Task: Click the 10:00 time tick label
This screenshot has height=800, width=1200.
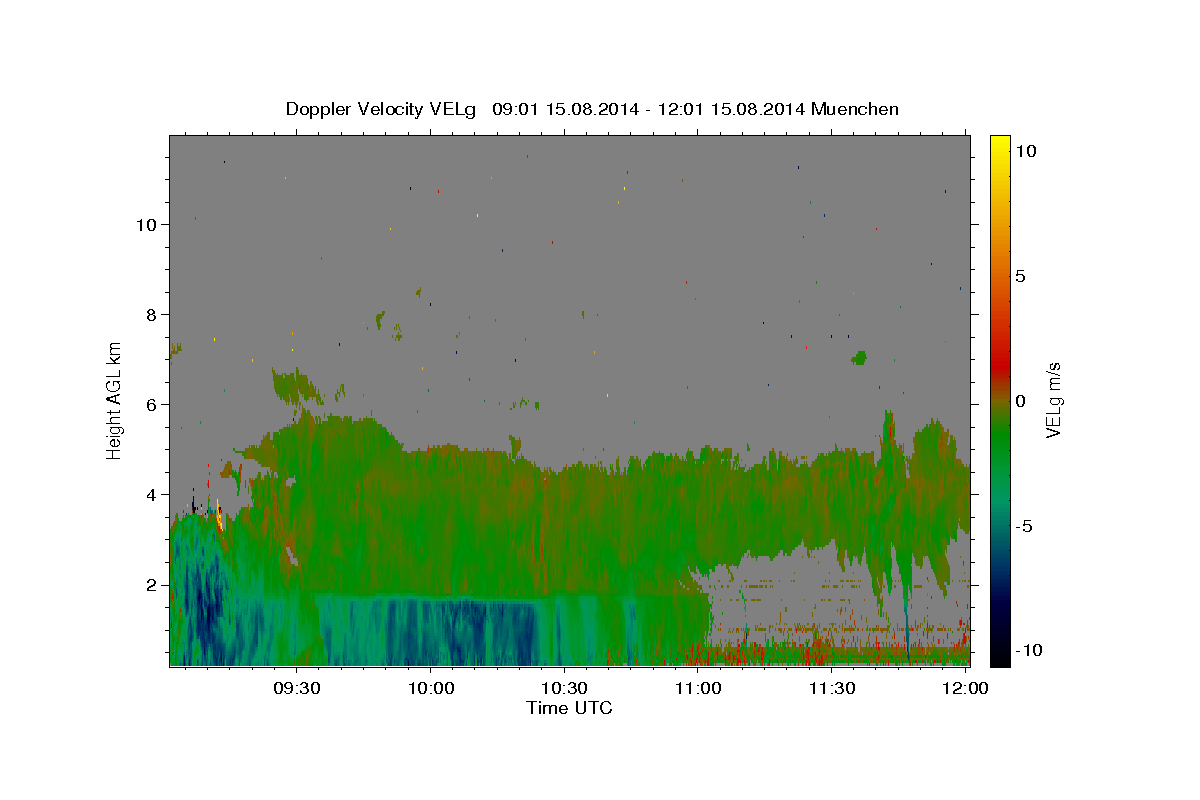Action: 431,688
